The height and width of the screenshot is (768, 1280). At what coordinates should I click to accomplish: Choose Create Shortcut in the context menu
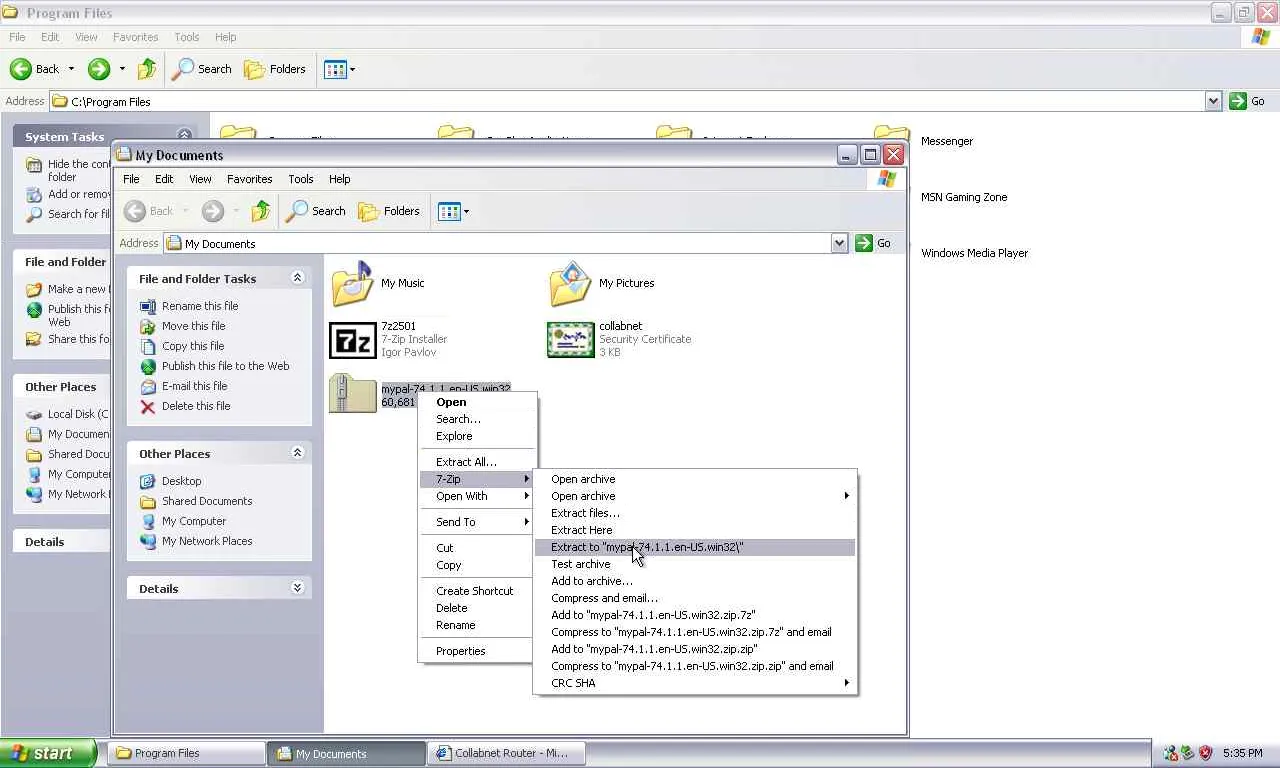[477, 591]
